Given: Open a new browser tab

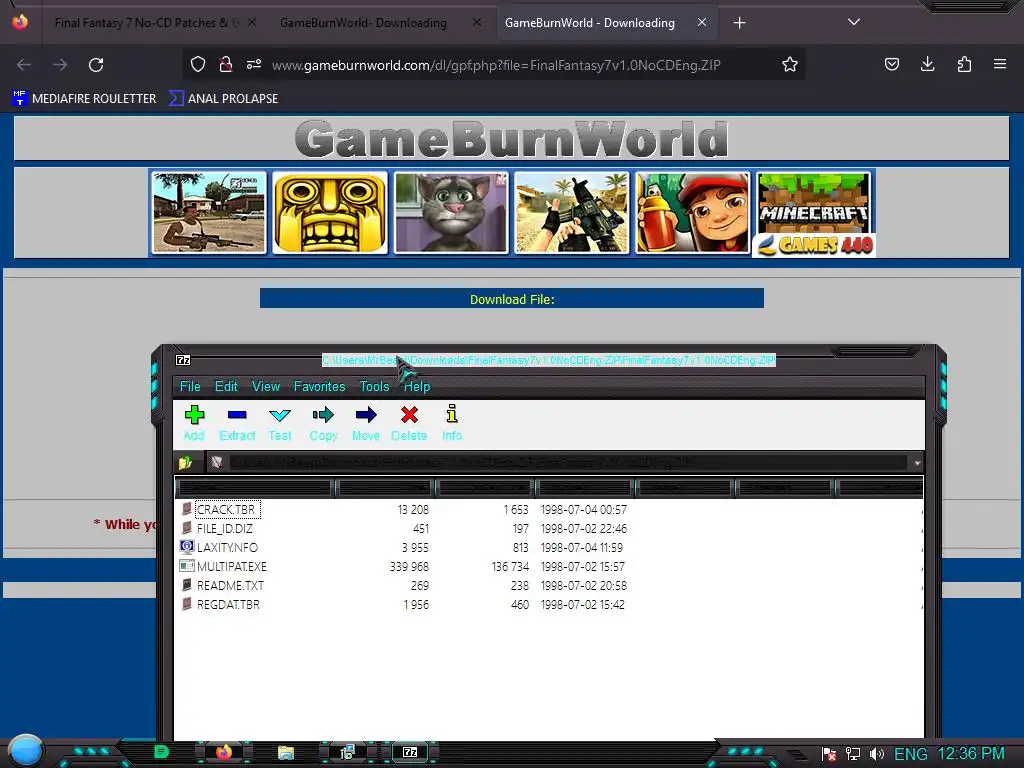Looking at the screenshot, I should (x=739, y=23).
